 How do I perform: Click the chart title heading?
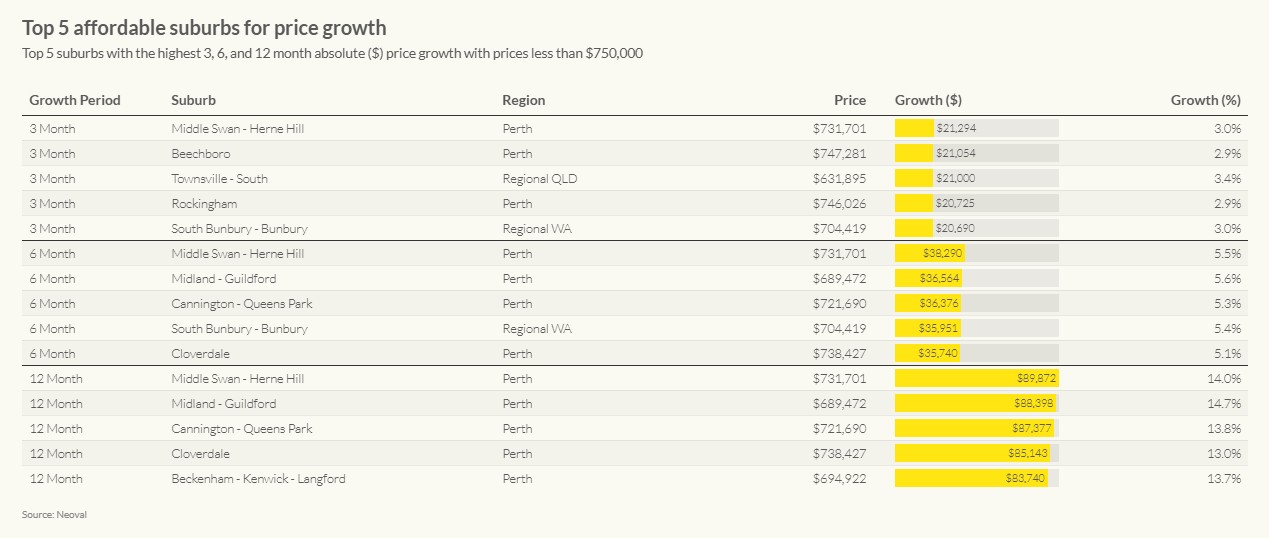click(204, 28)
